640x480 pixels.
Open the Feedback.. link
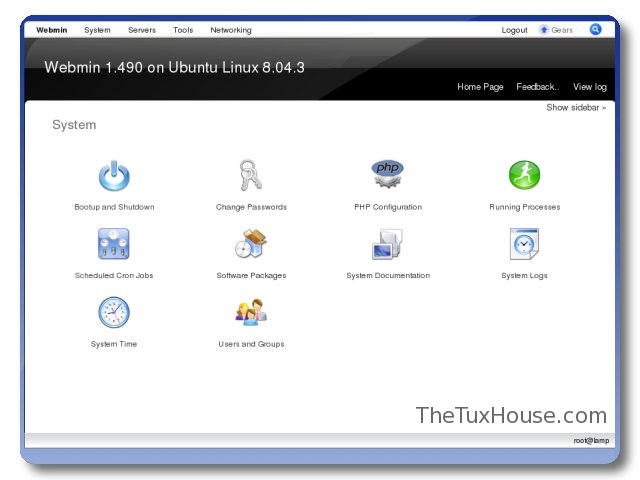coord(538,87)
